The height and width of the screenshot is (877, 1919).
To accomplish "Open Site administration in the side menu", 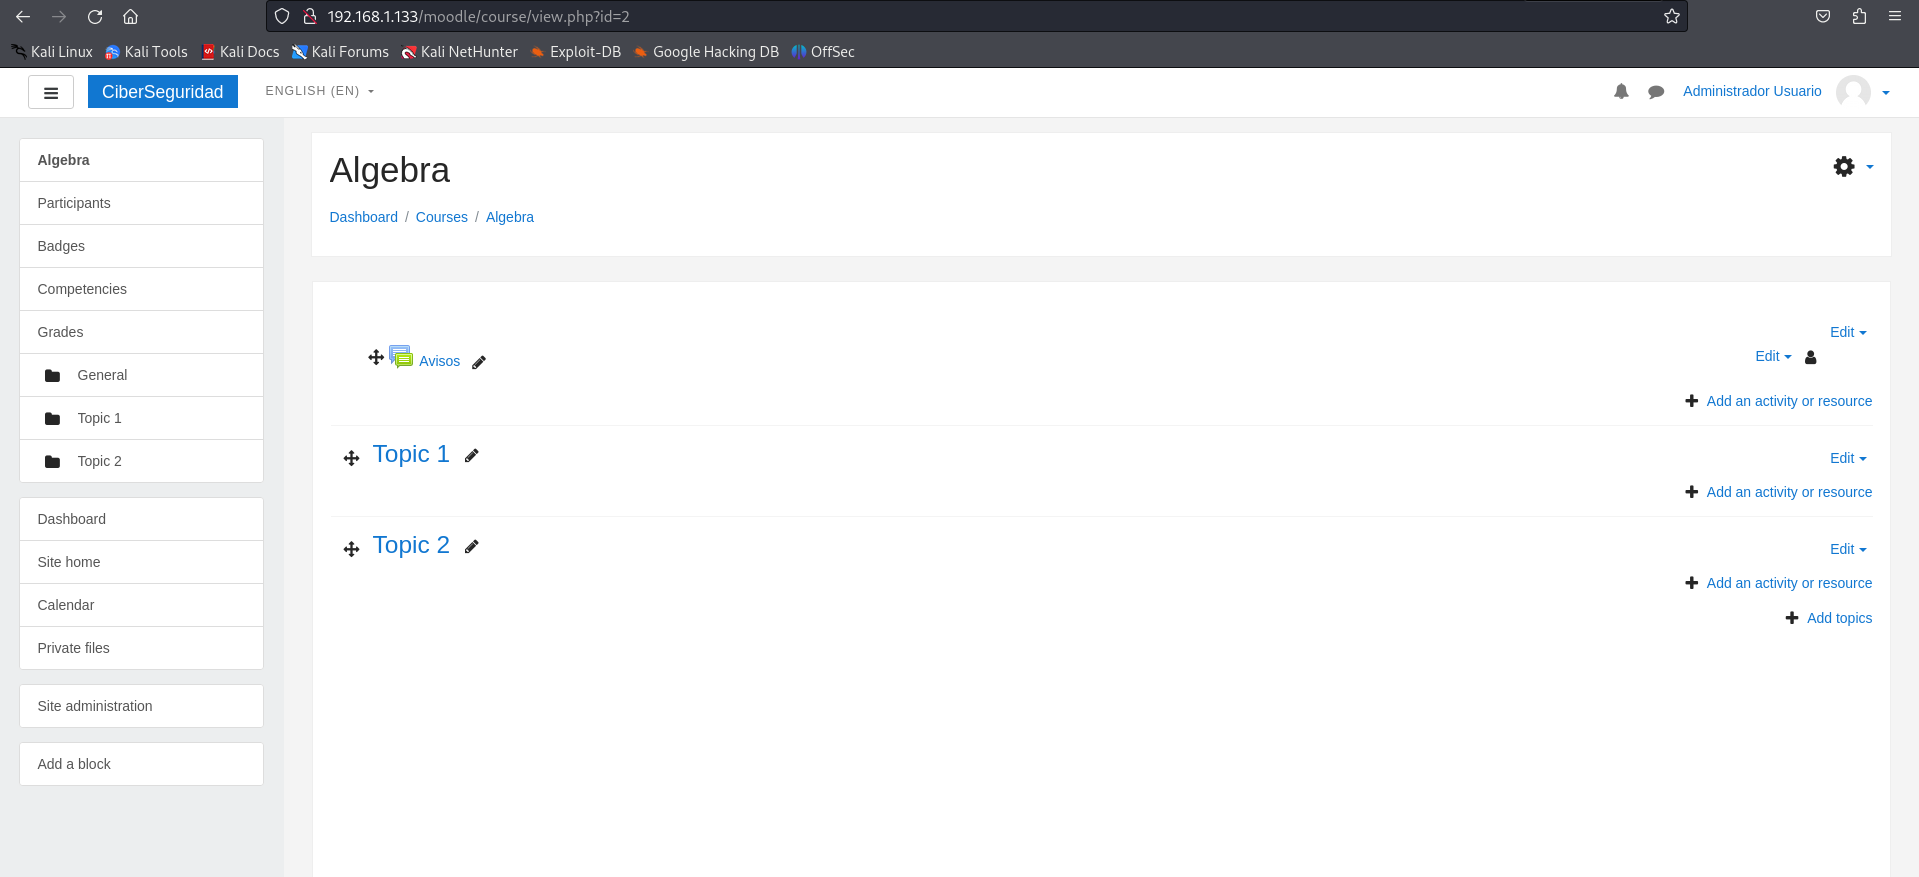I will click(141, 706).
